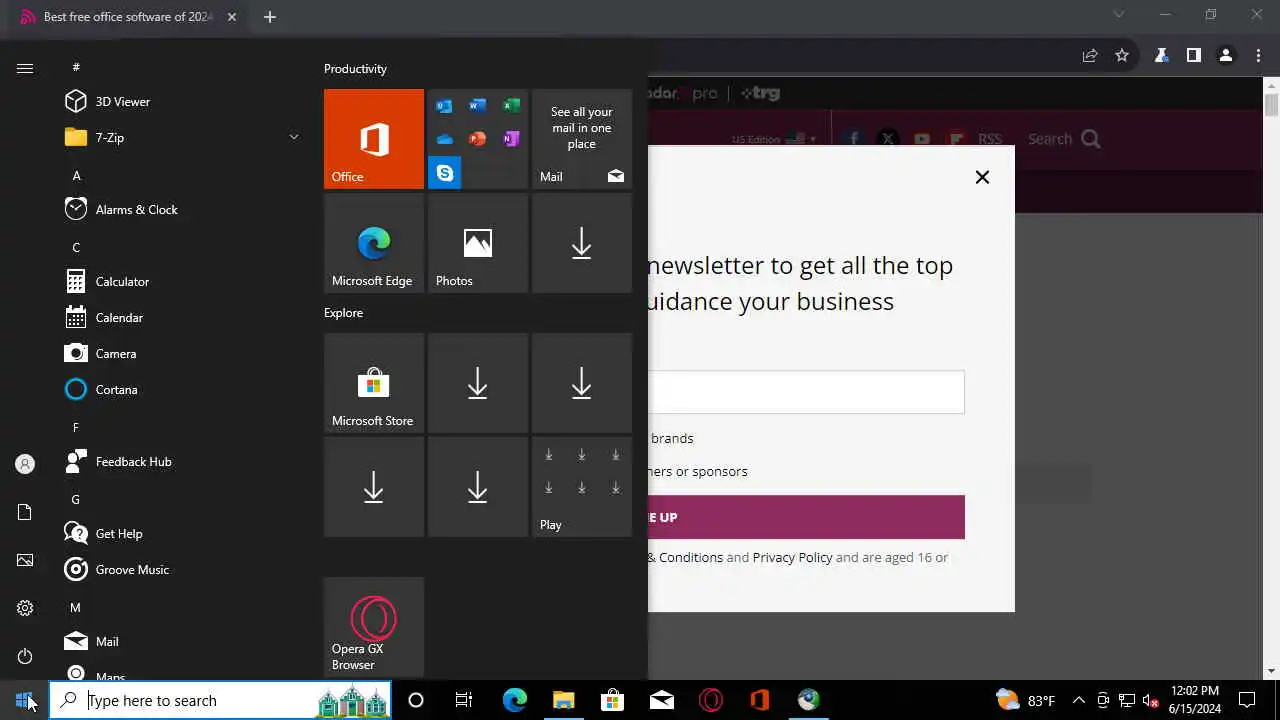Click the magenta sign up button
The height and width of the screenshot is (720, 1280).
click(806, 517)
